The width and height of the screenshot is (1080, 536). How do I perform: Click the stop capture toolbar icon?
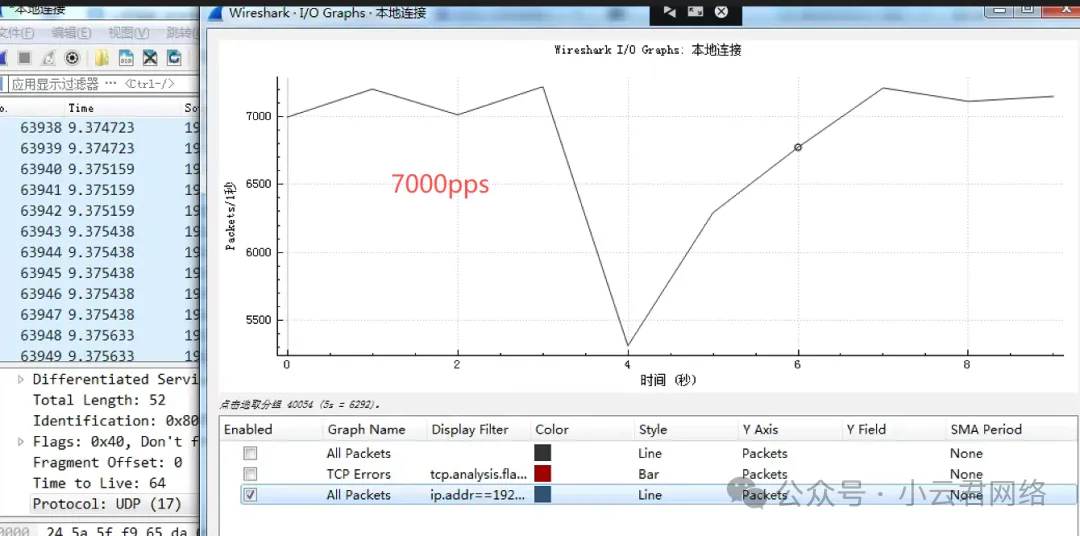[24, 58]
